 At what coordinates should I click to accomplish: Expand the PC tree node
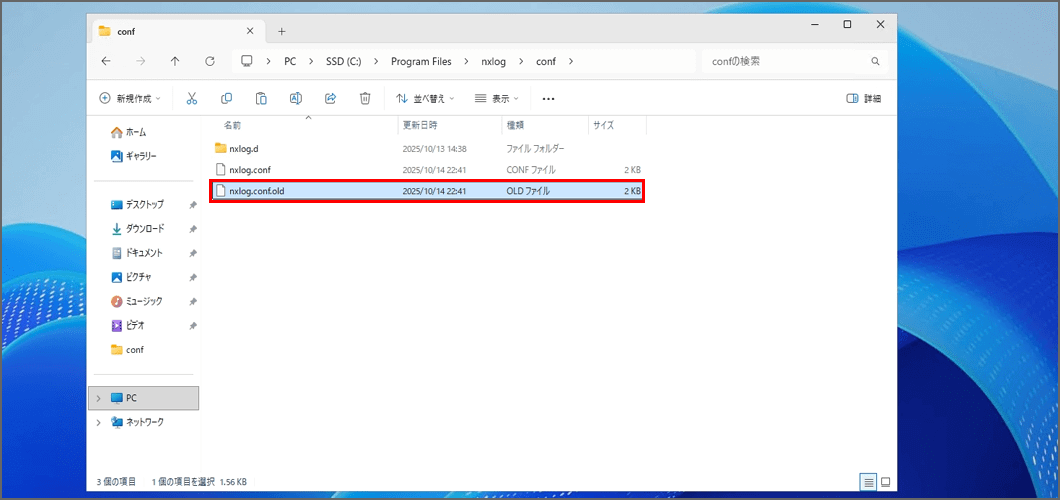97,398
